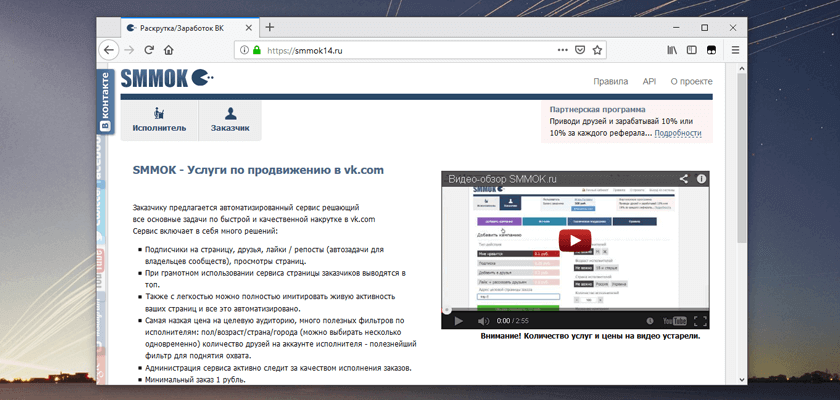Screen dimensions: 840x400
Task: Bookmark this page with the star icon
Action: pyautogui.click(x=597, y=50)
